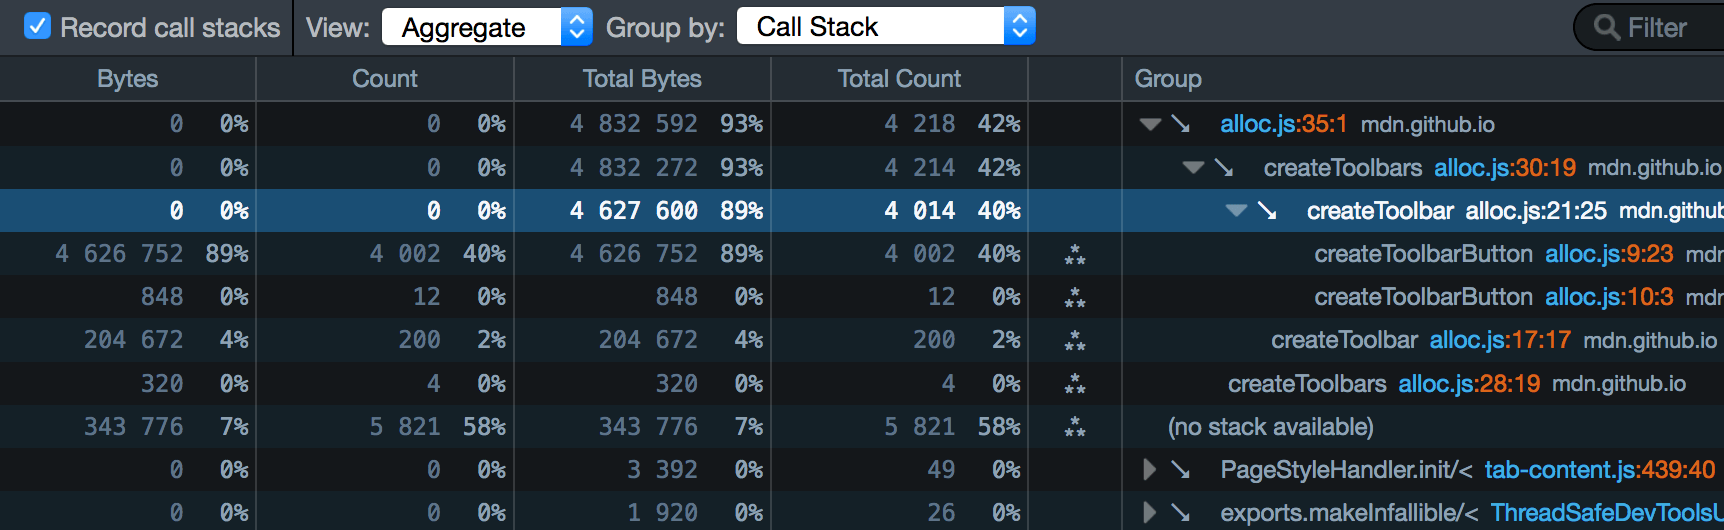Screen dimensions: 1724x530
Task: Click the star icon on createToolbarButton alloc.js:9:23 row
Action: click(1075, 255)
